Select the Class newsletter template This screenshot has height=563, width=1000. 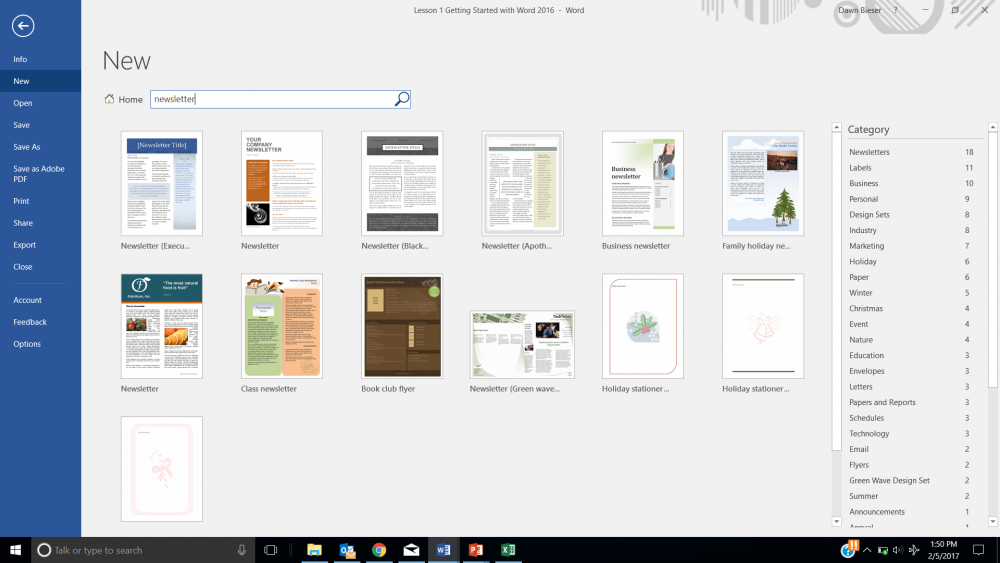coord(282,326)
